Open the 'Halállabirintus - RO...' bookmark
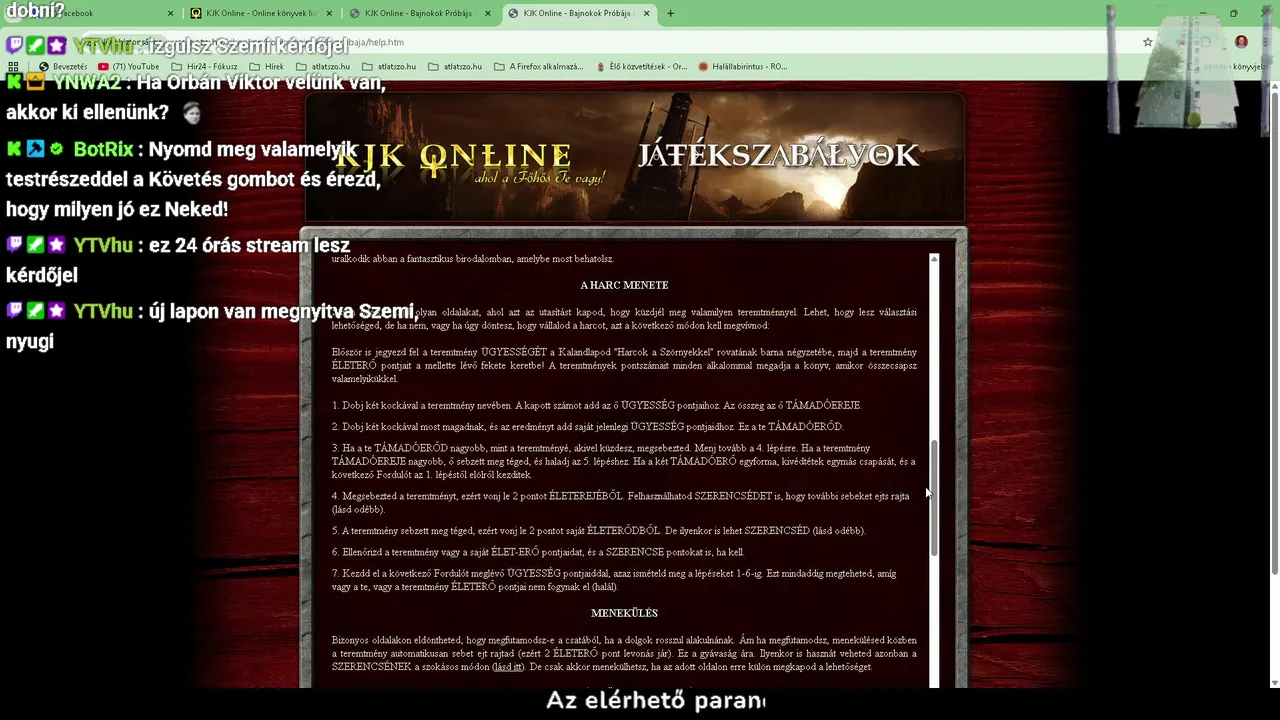Image resolution: width=1280 pixels, height=720 pixels. (x=742, y=66)
